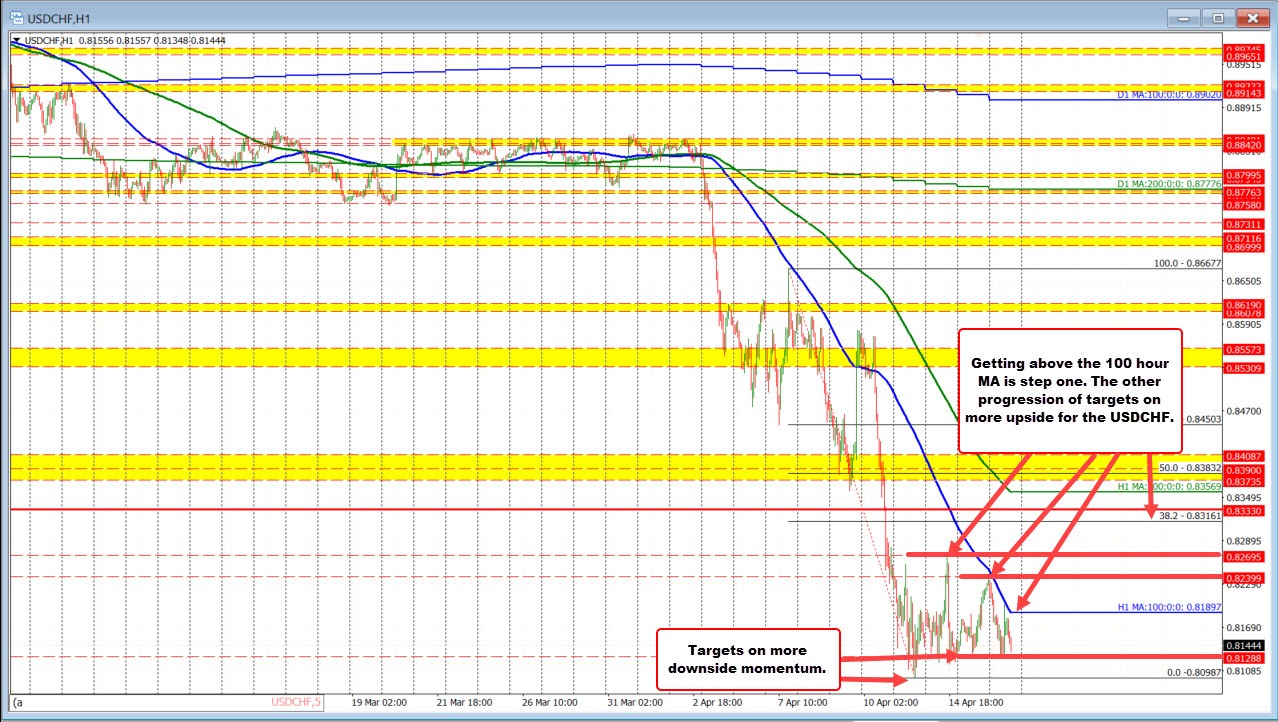The image size is (1278, 722).
Task: Maximize the USDCHF chart window
Action: tap(1219, 18)
